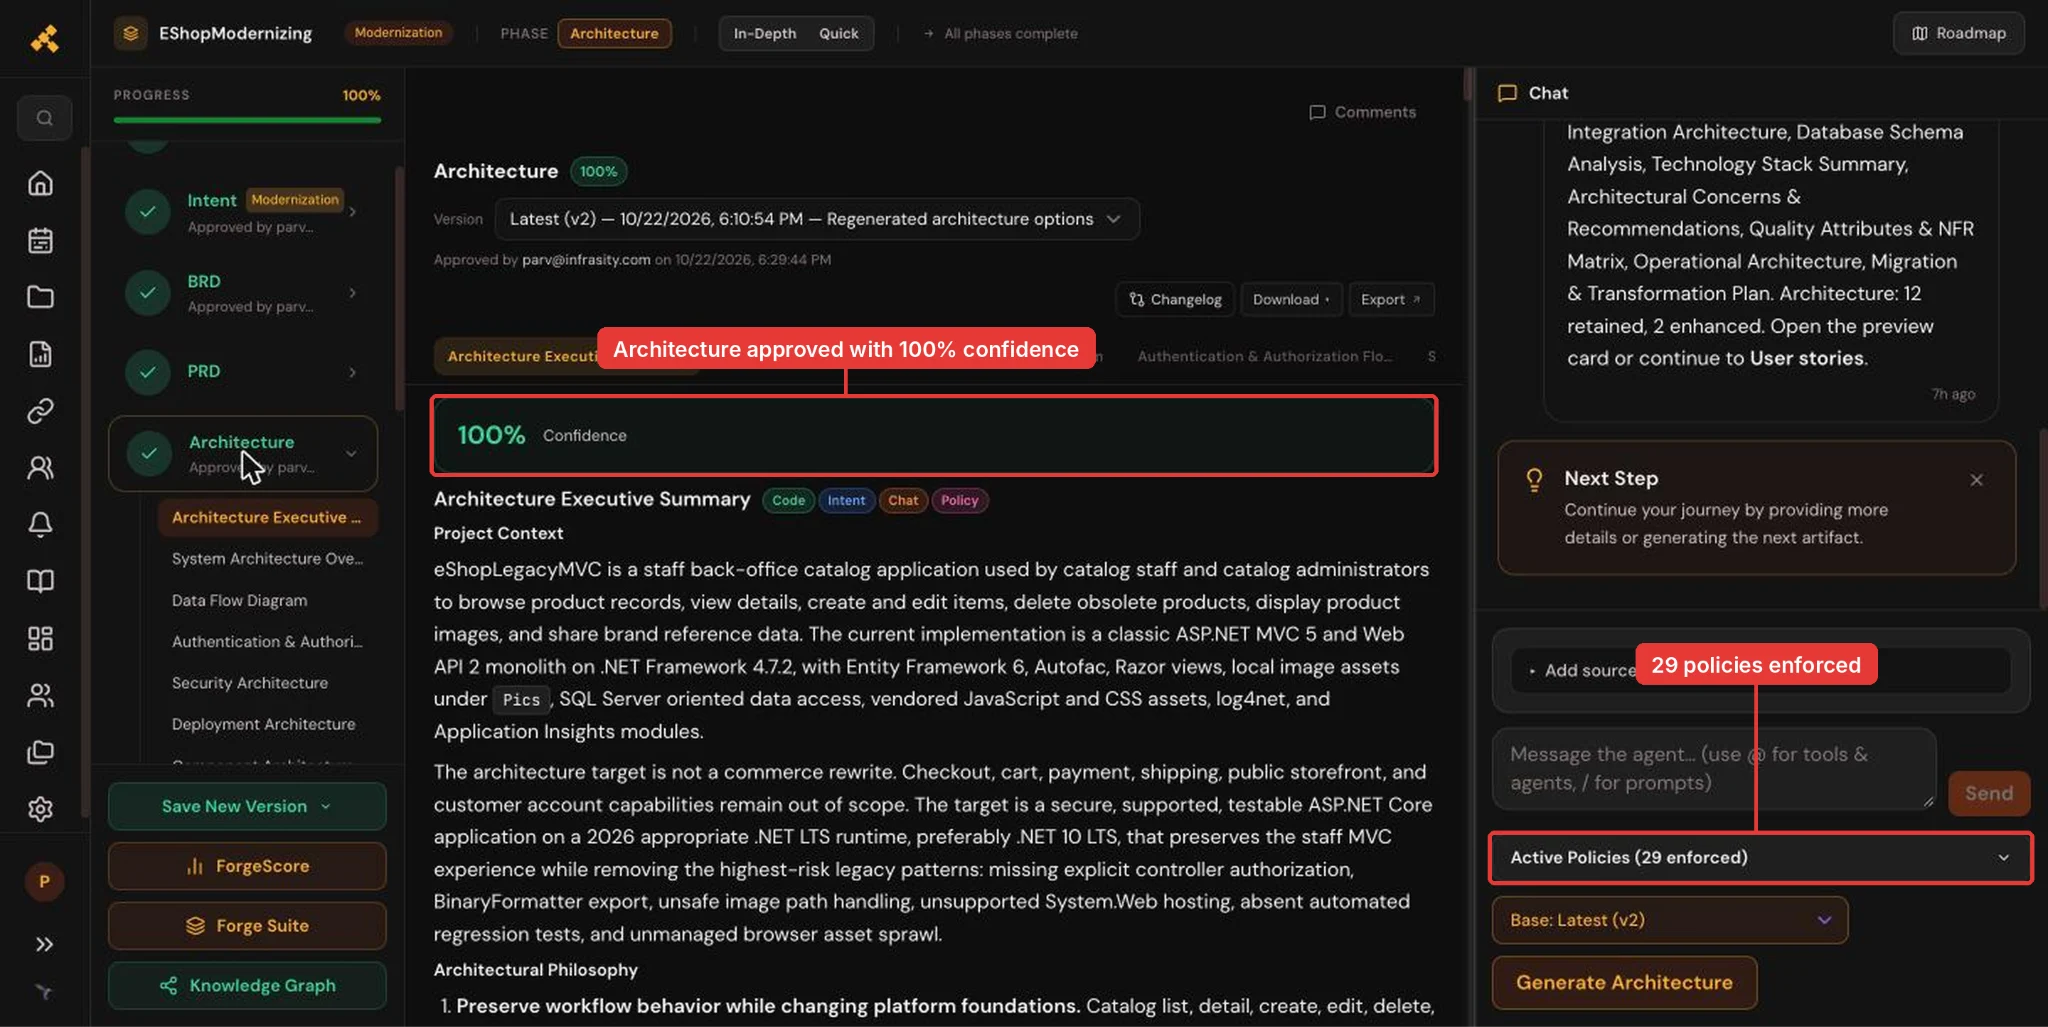Open the Download dropdown
The height and width of the screenshot is (1027, 2048).
tap(1291, 299)
